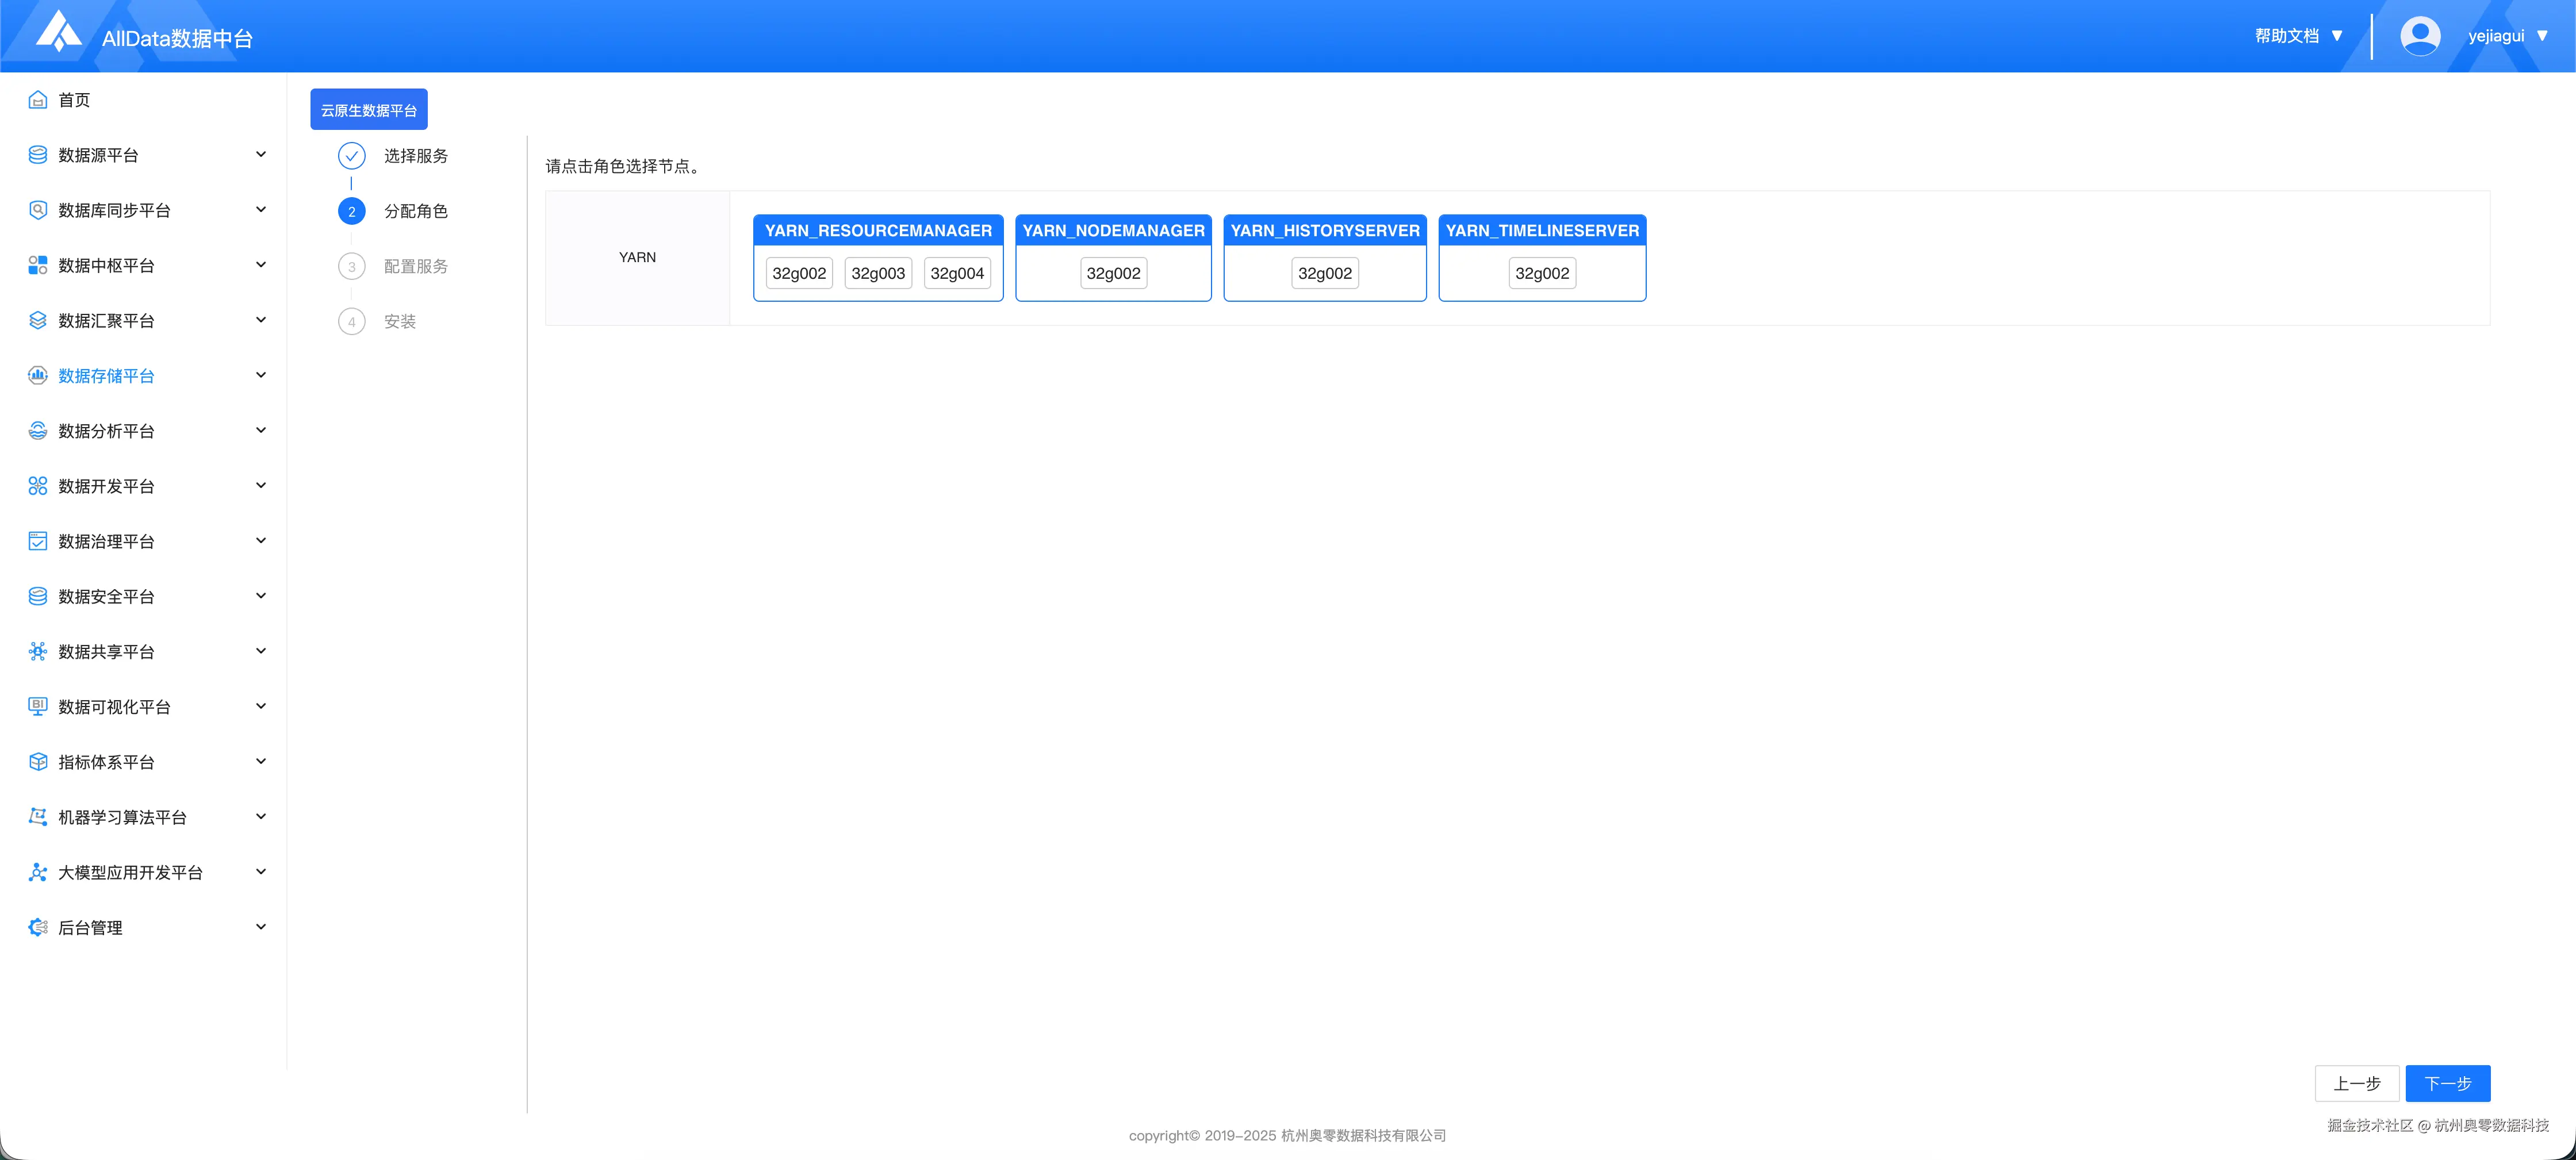Click the 数据存储平台 chart icon

[38, 376]
